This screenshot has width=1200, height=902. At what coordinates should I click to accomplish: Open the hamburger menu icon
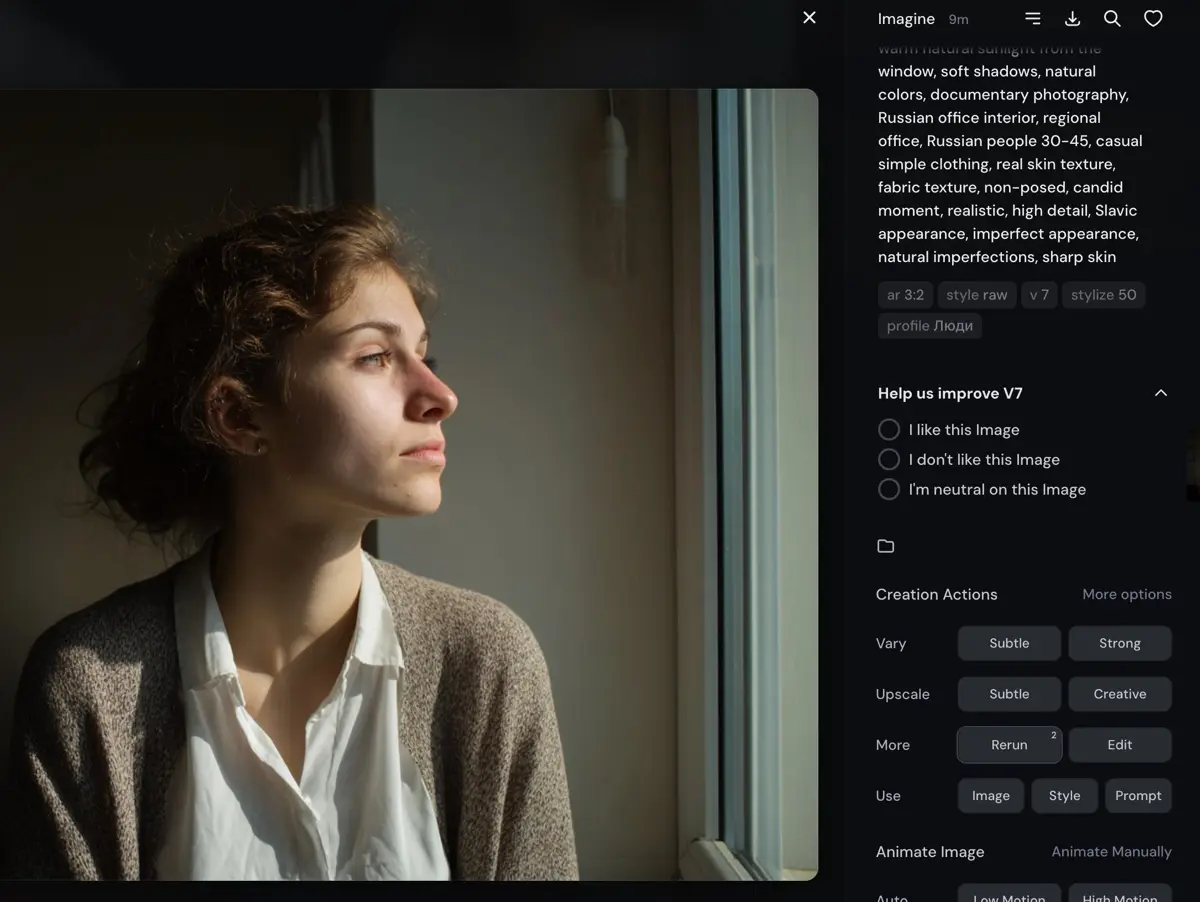pos(1033,19)
